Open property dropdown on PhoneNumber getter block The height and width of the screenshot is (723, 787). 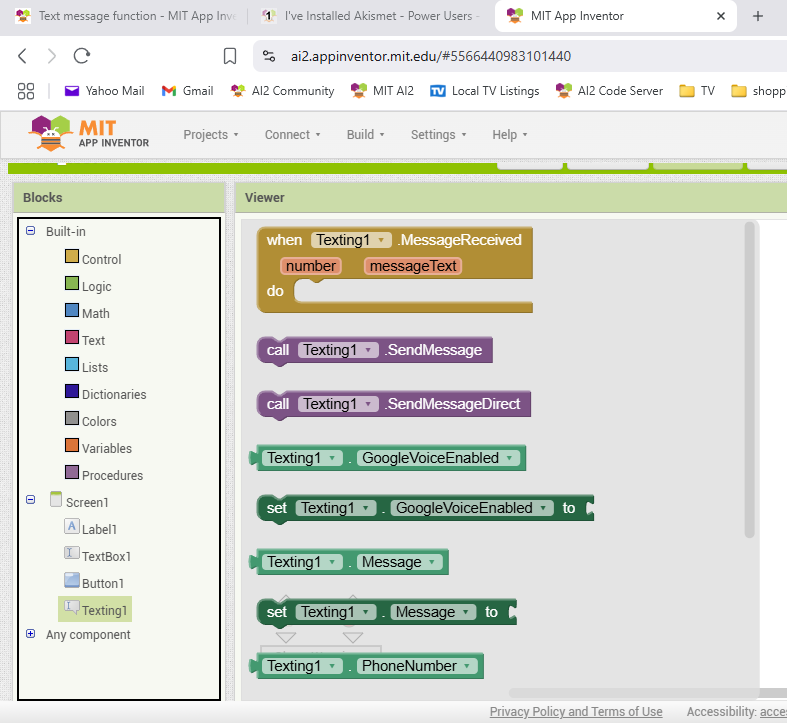(x=417, y=666)
